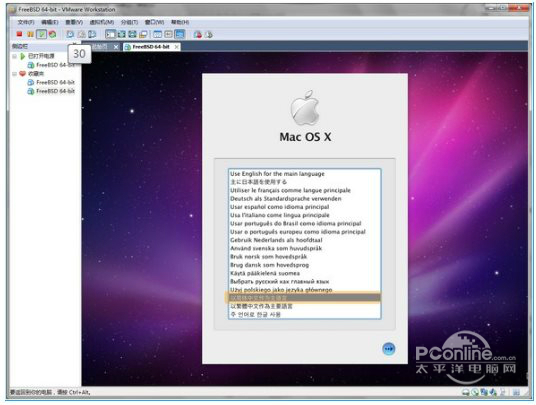Viewport: 536px width, 405px height.
Task: Close the FreeBSD 64-bit tab
Action: [x=176, y=47]
